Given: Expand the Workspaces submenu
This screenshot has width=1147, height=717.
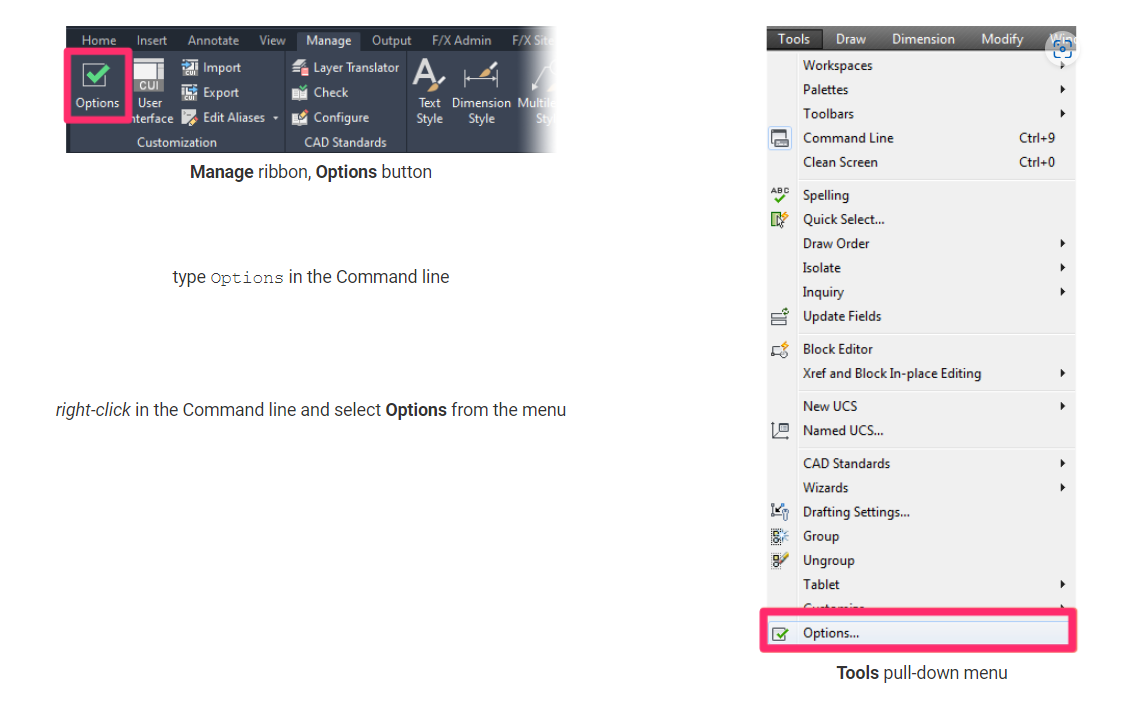Looking at the screenshot, I should [1062, 66].
